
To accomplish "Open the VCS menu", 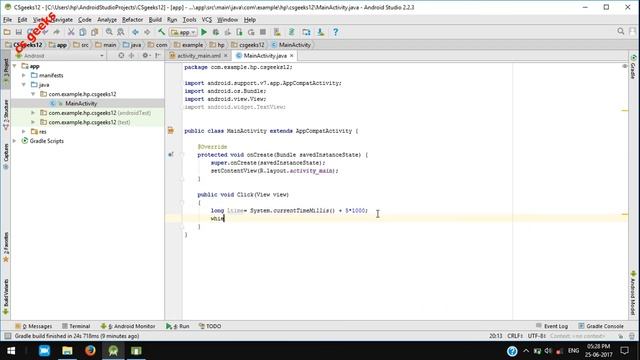I will [207, 20].
